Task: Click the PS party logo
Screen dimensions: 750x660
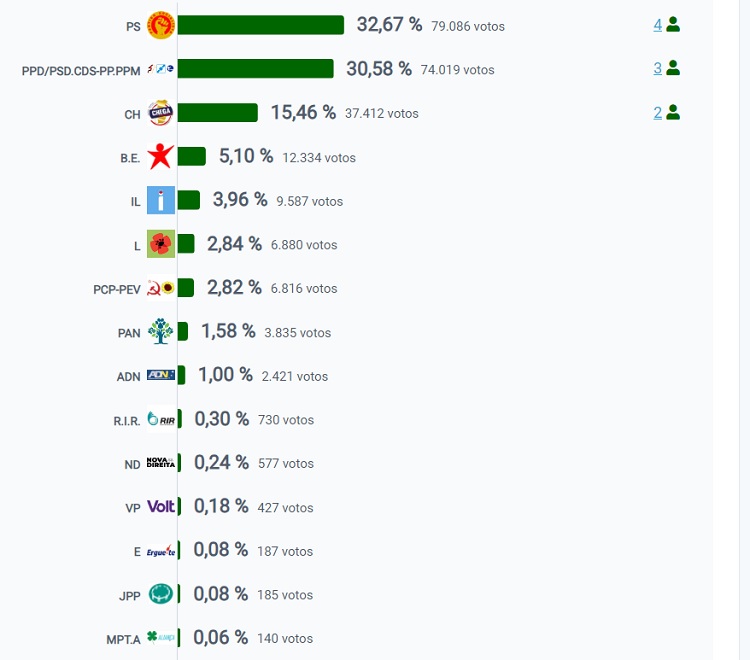Action: pos(160,25)
